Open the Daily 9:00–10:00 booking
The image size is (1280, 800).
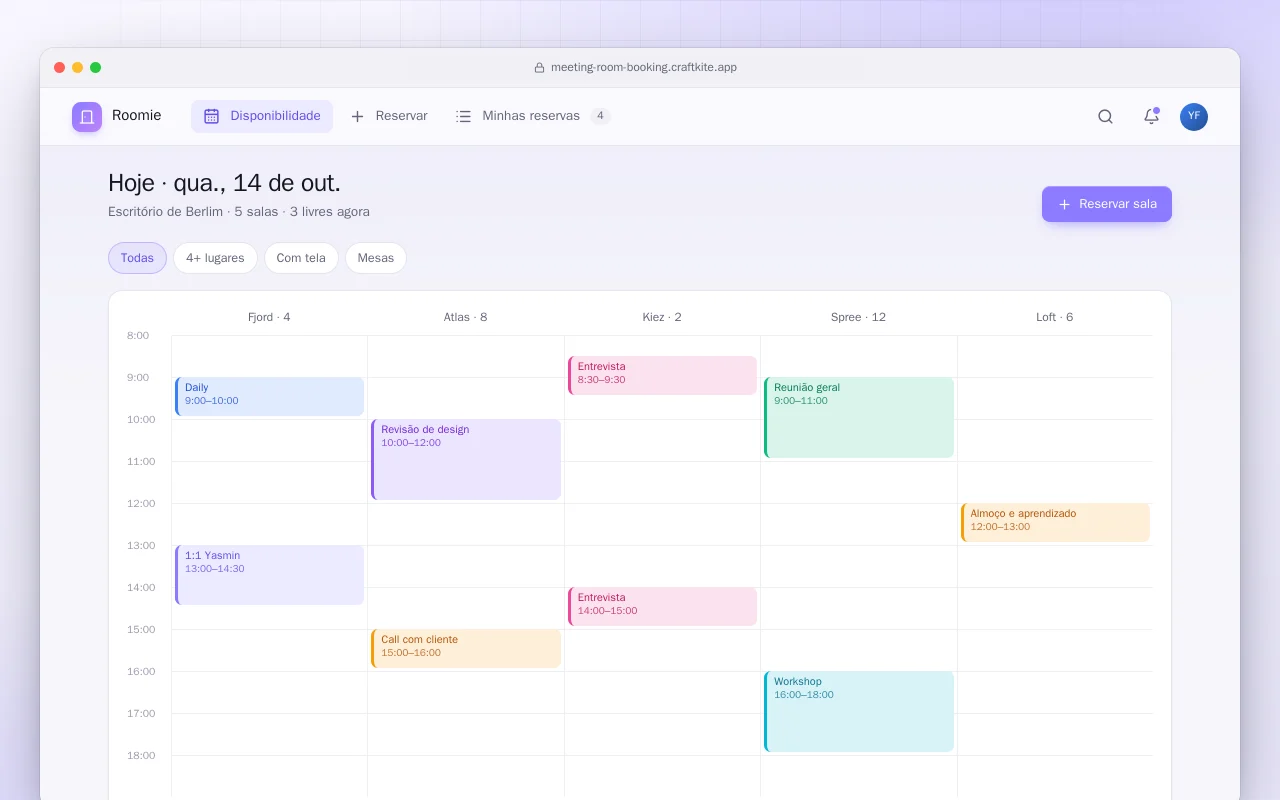pos(270,396)
